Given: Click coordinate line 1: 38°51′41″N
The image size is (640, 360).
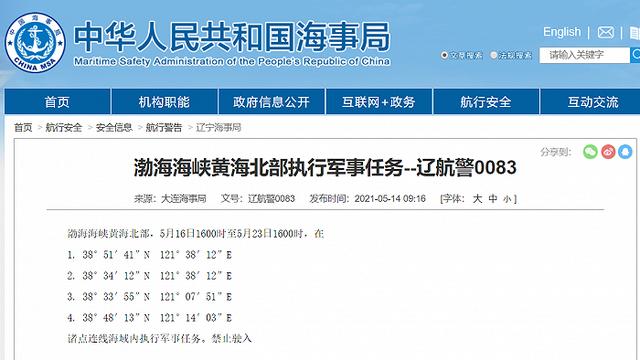Looking at the screenshot, I should [x=149, y=255].
